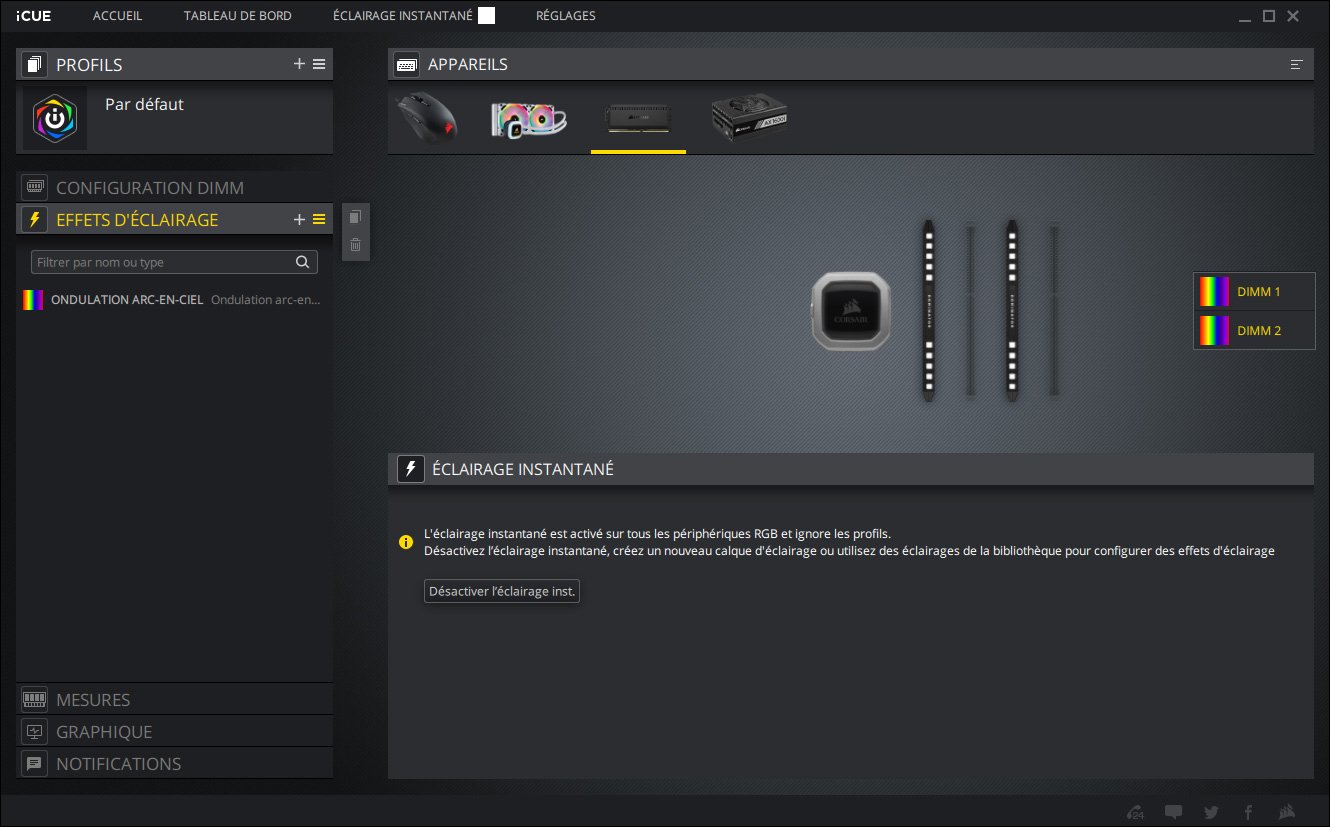The image size is (1330, 827).
Task: Expand the NOTIFICATIONS section
Action: point(174,763)
